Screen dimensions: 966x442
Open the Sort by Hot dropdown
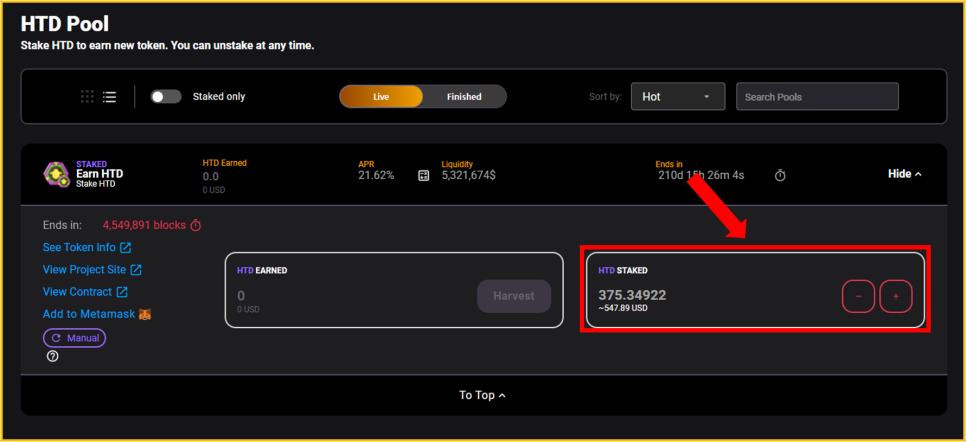678,97
